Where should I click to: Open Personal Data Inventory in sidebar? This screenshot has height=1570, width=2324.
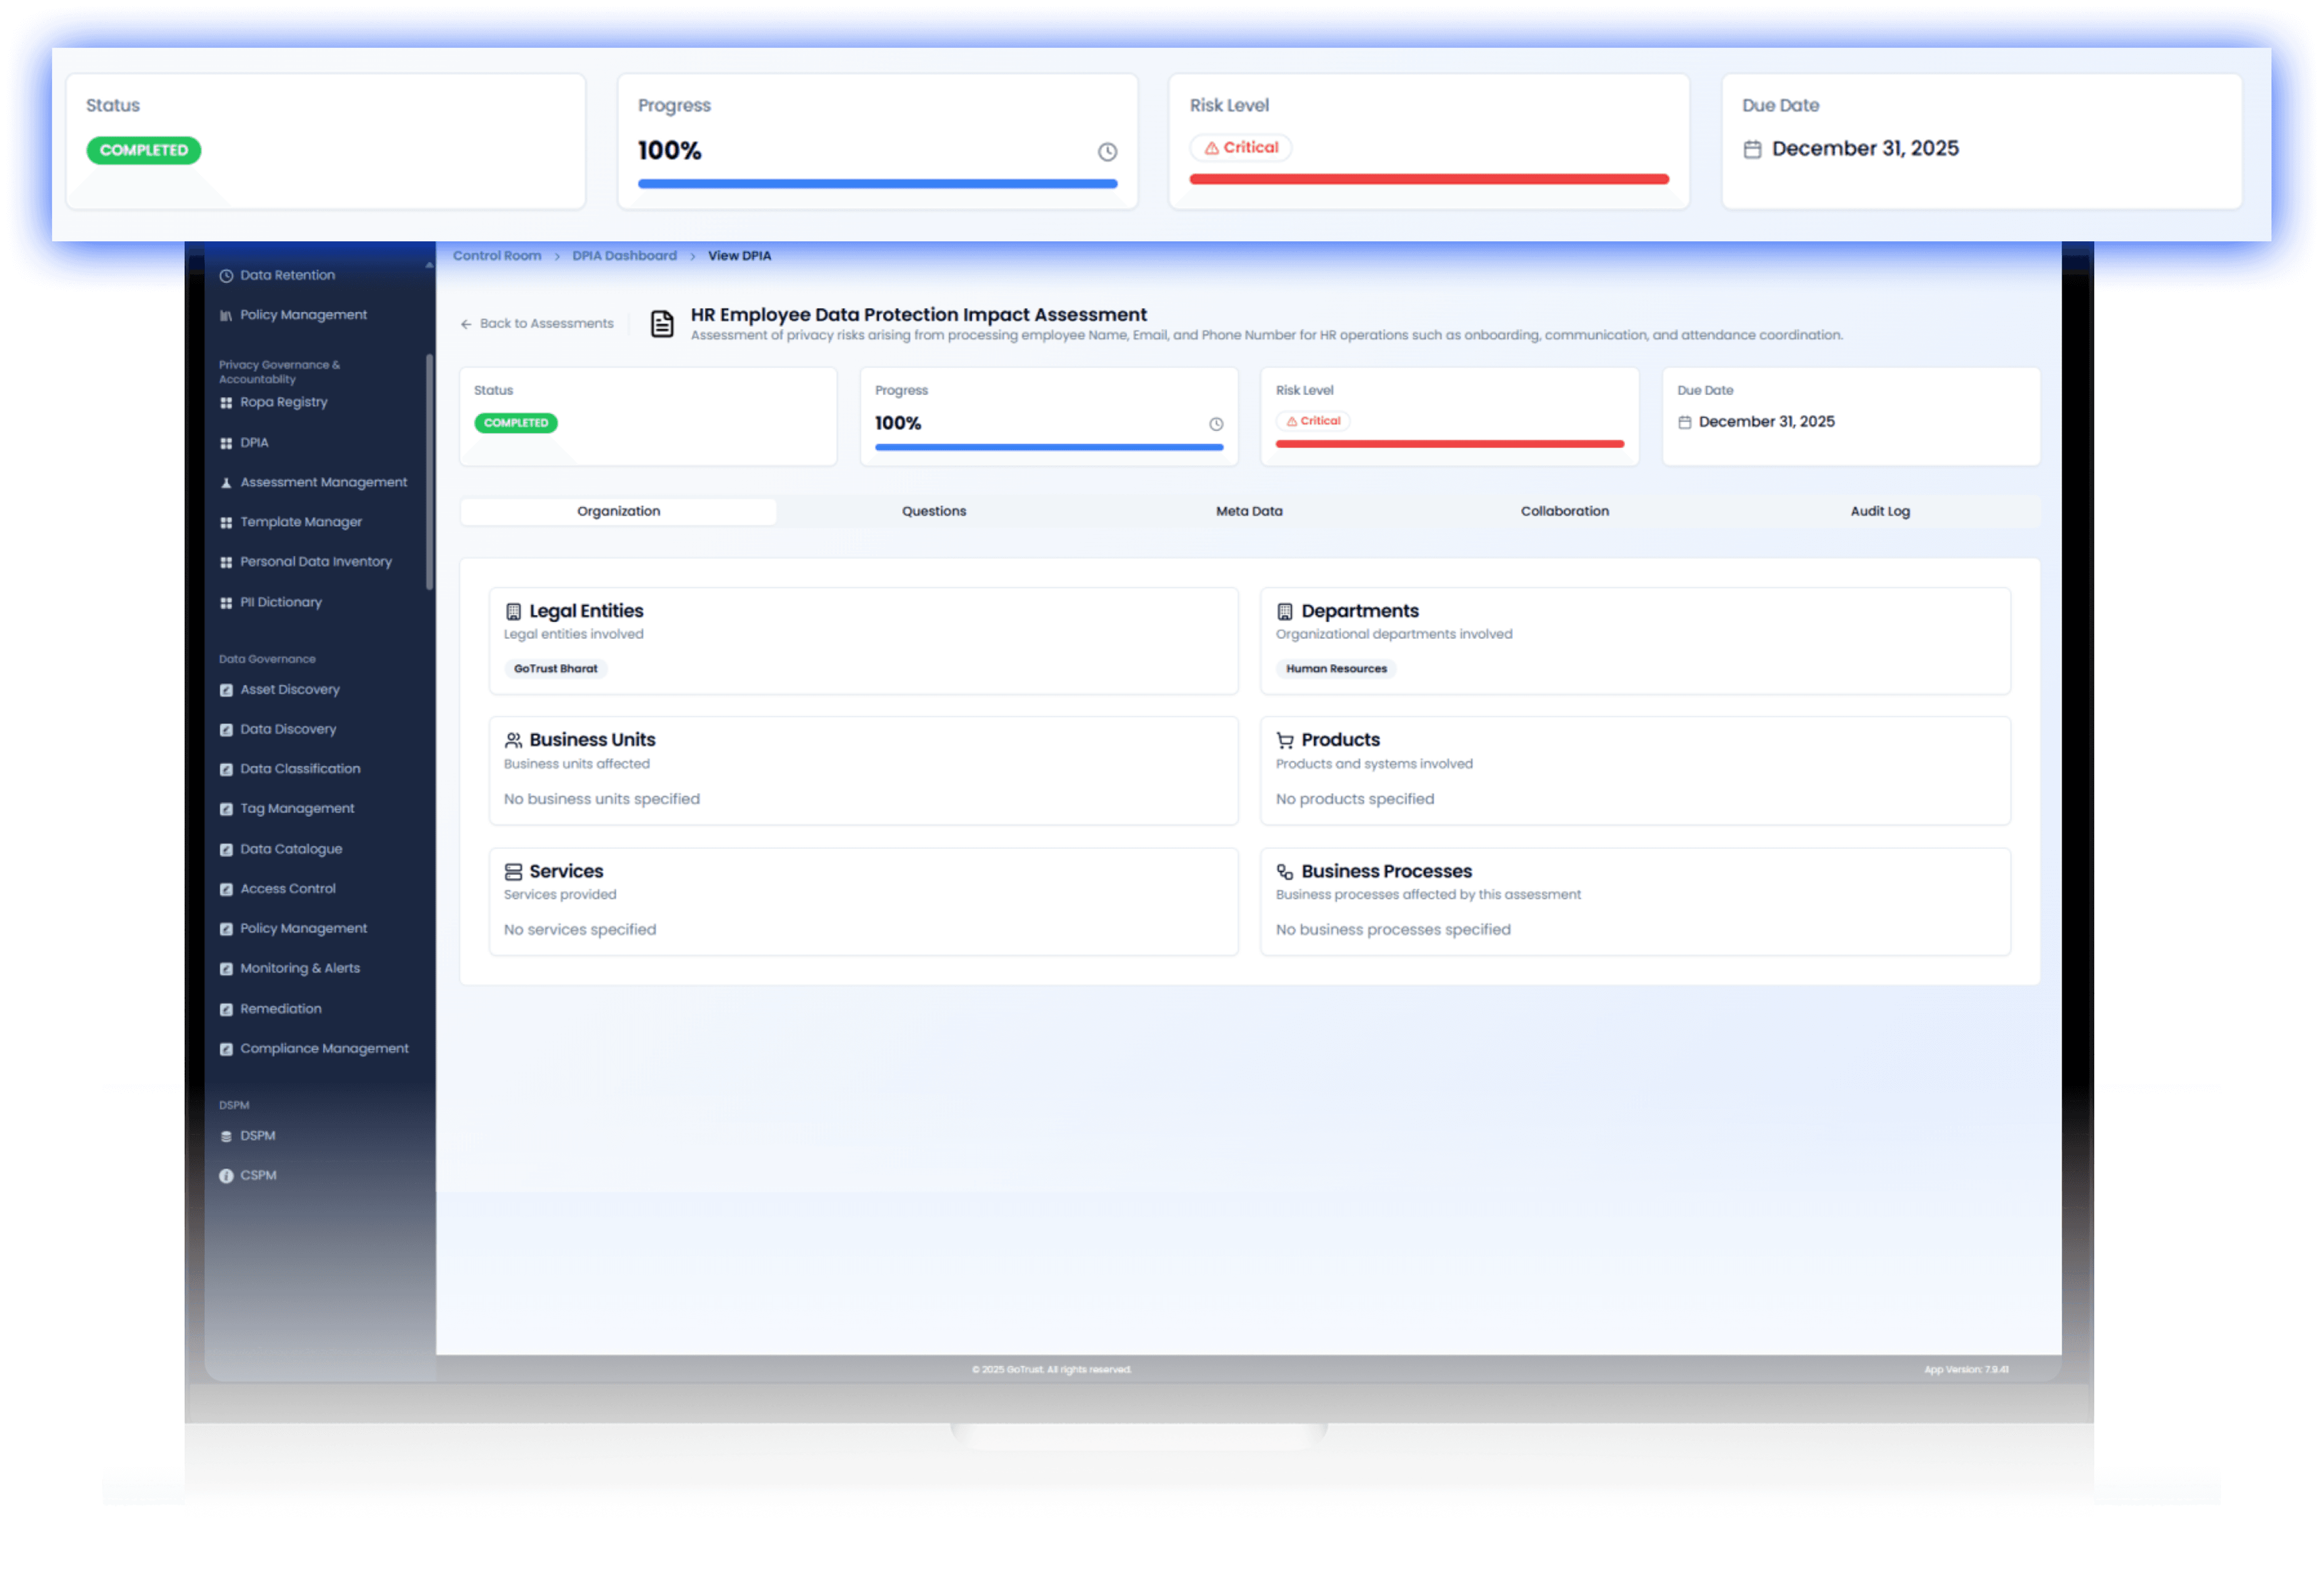315,562
